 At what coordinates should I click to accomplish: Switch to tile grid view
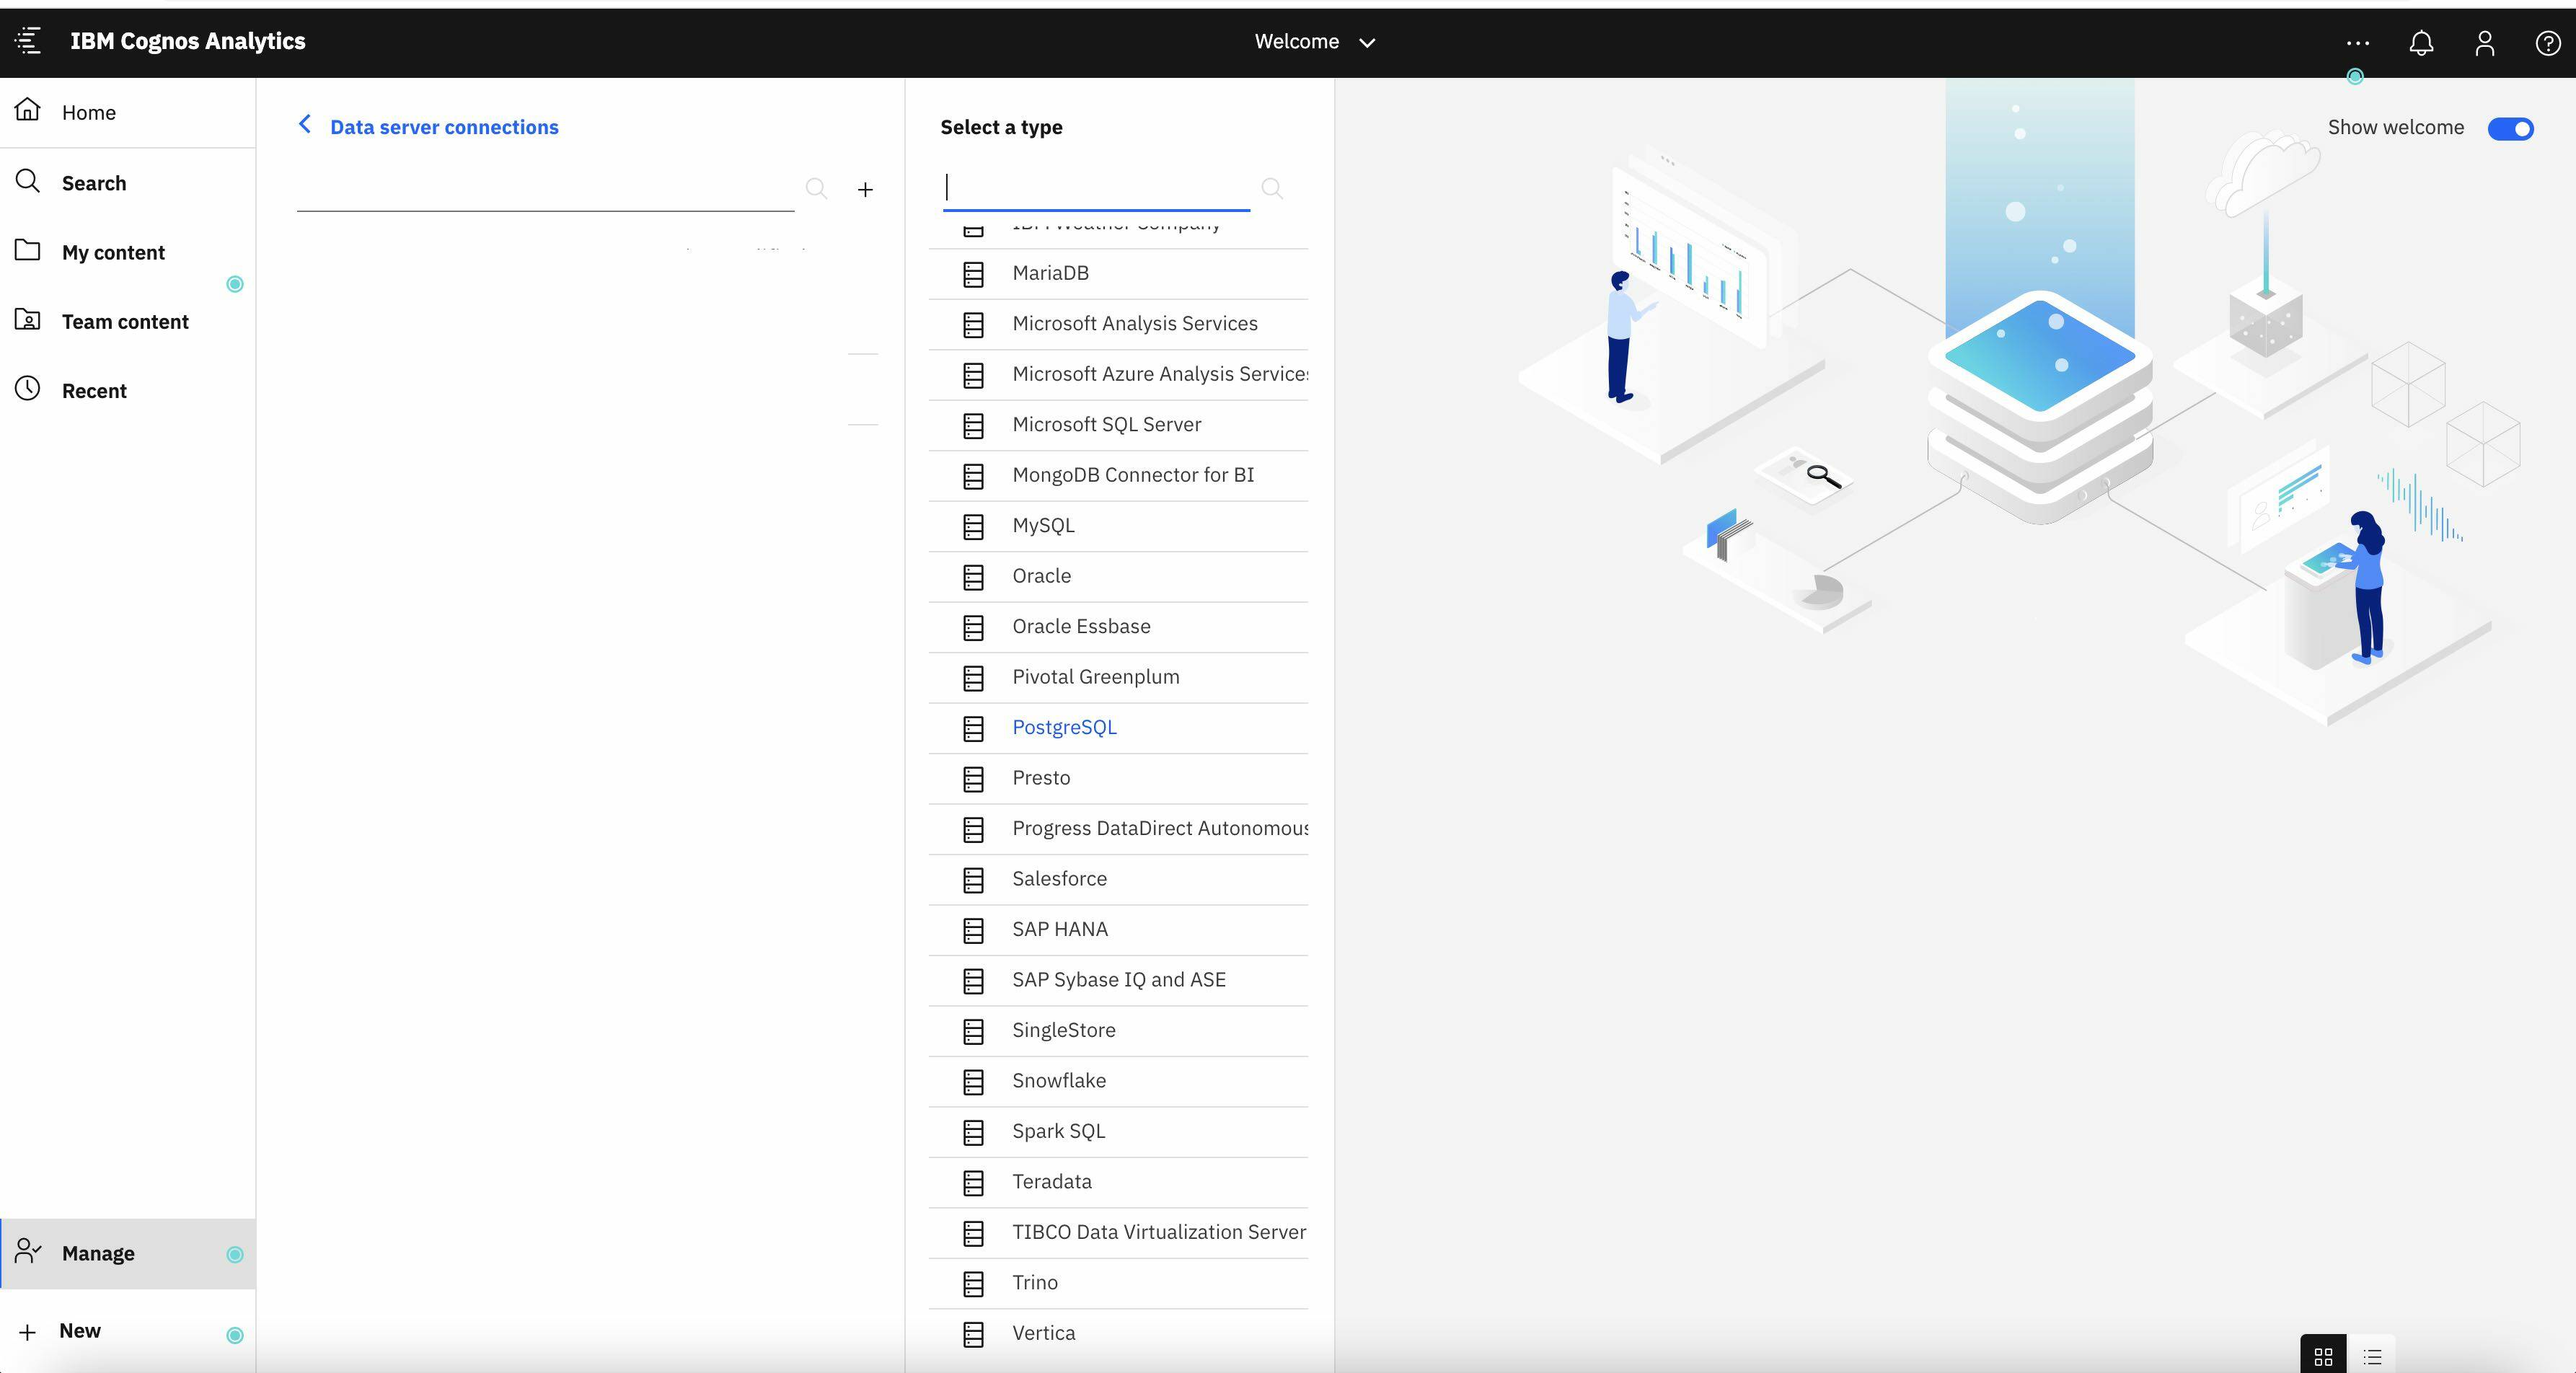(2323, 1356)
